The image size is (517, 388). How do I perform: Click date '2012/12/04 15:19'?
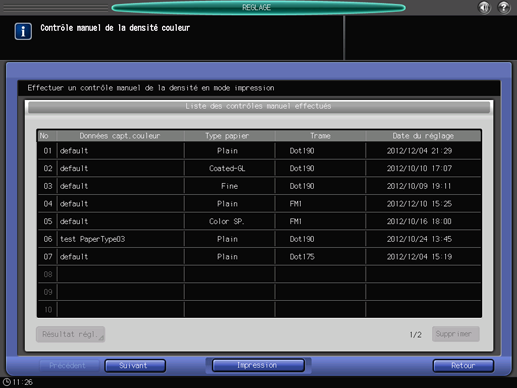[x=419, y=257]
